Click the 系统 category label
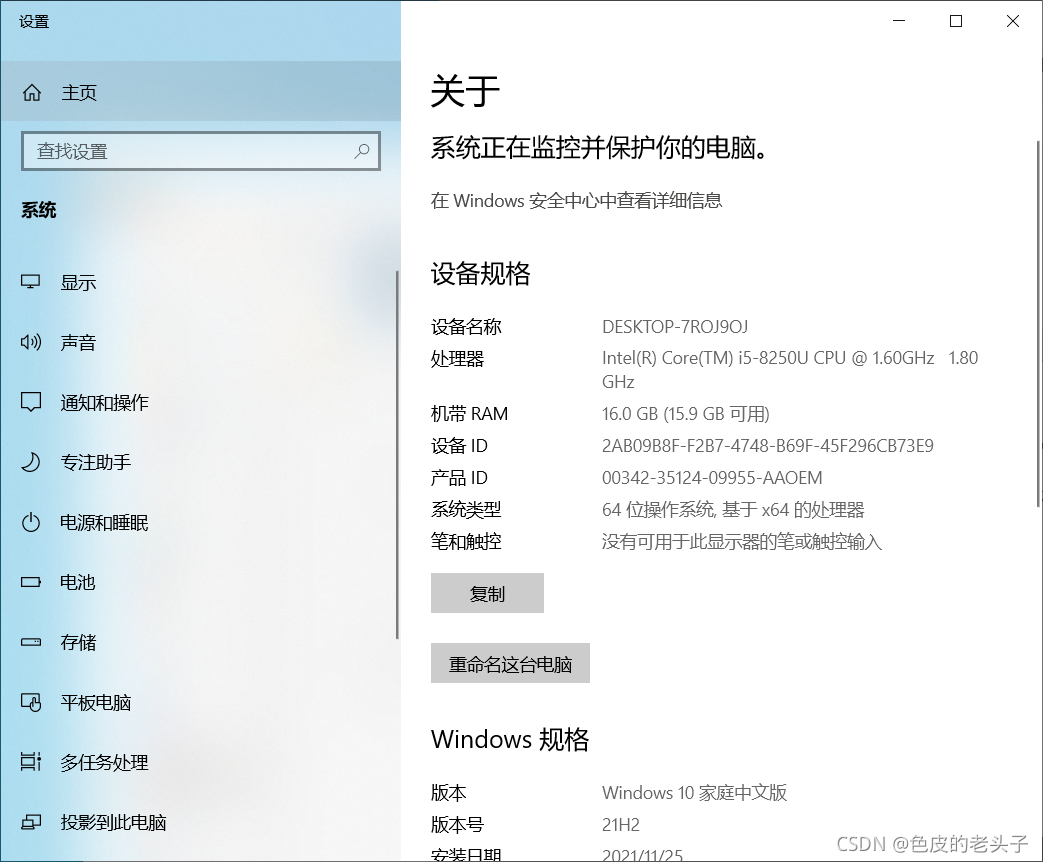Image resolution: width=1043 pixels, height=862 pixels. tap(39, 210)
